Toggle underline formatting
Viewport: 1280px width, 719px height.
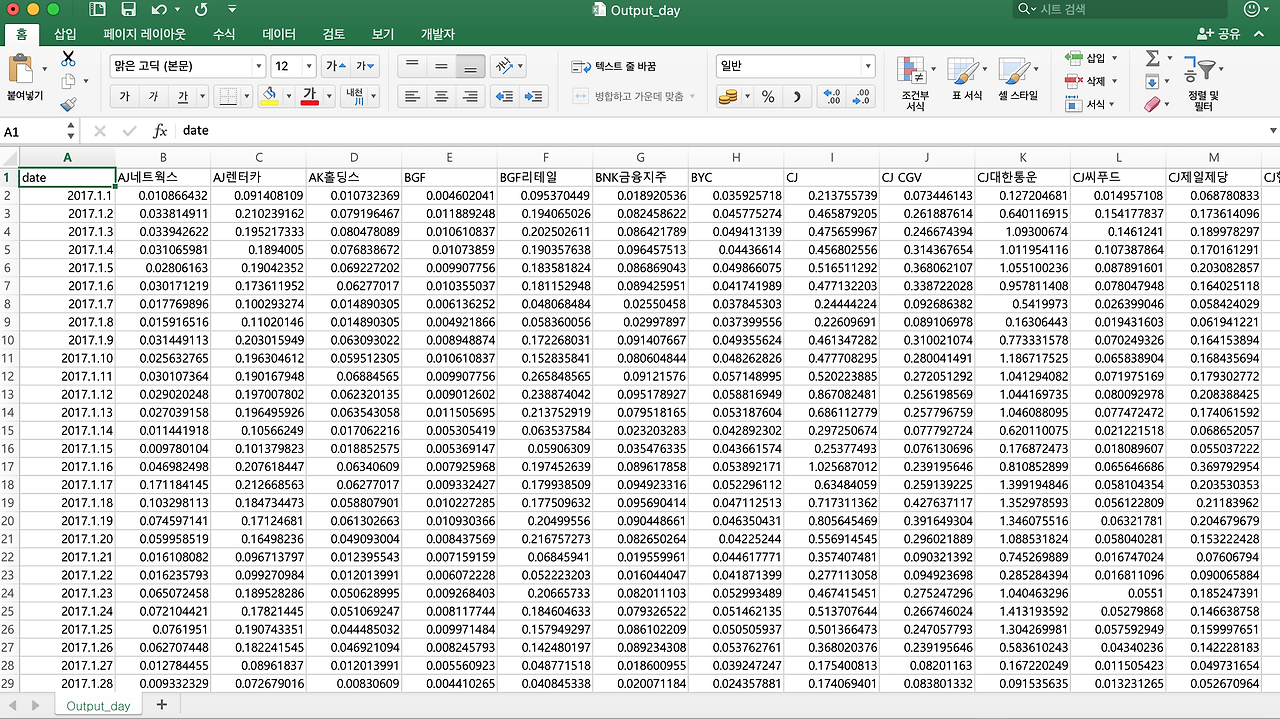[182, 96]
